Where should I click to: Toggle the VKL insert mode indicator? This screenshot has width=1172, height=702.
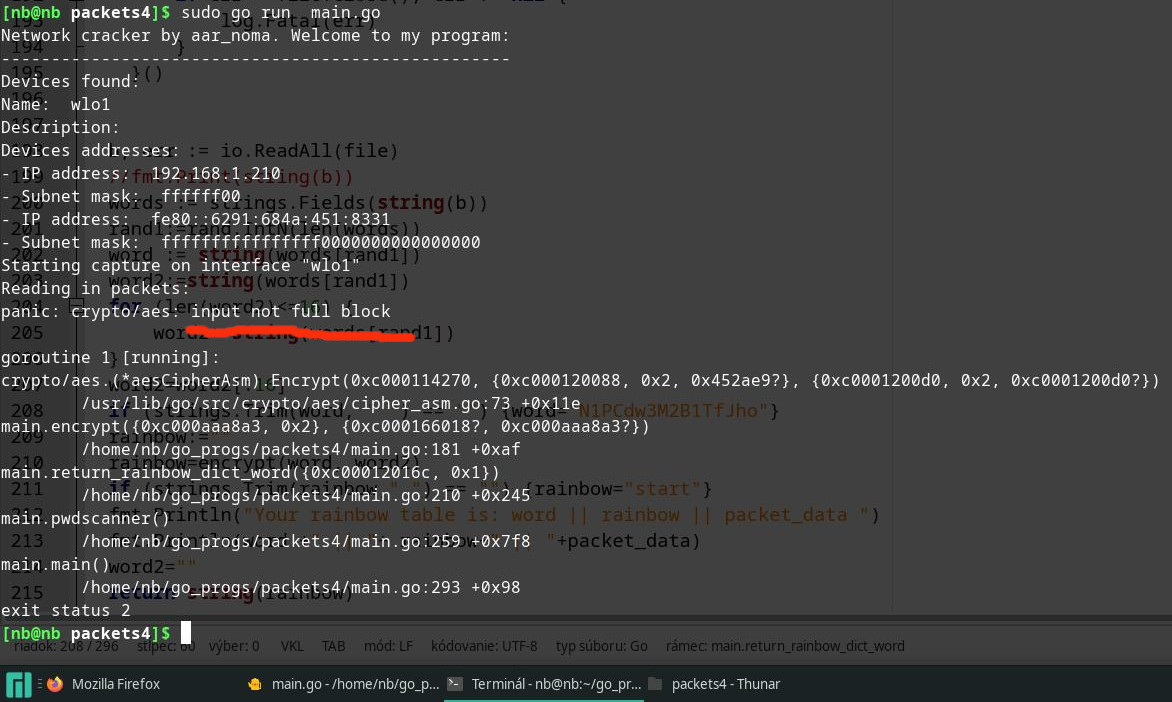(x=291, y=645)
